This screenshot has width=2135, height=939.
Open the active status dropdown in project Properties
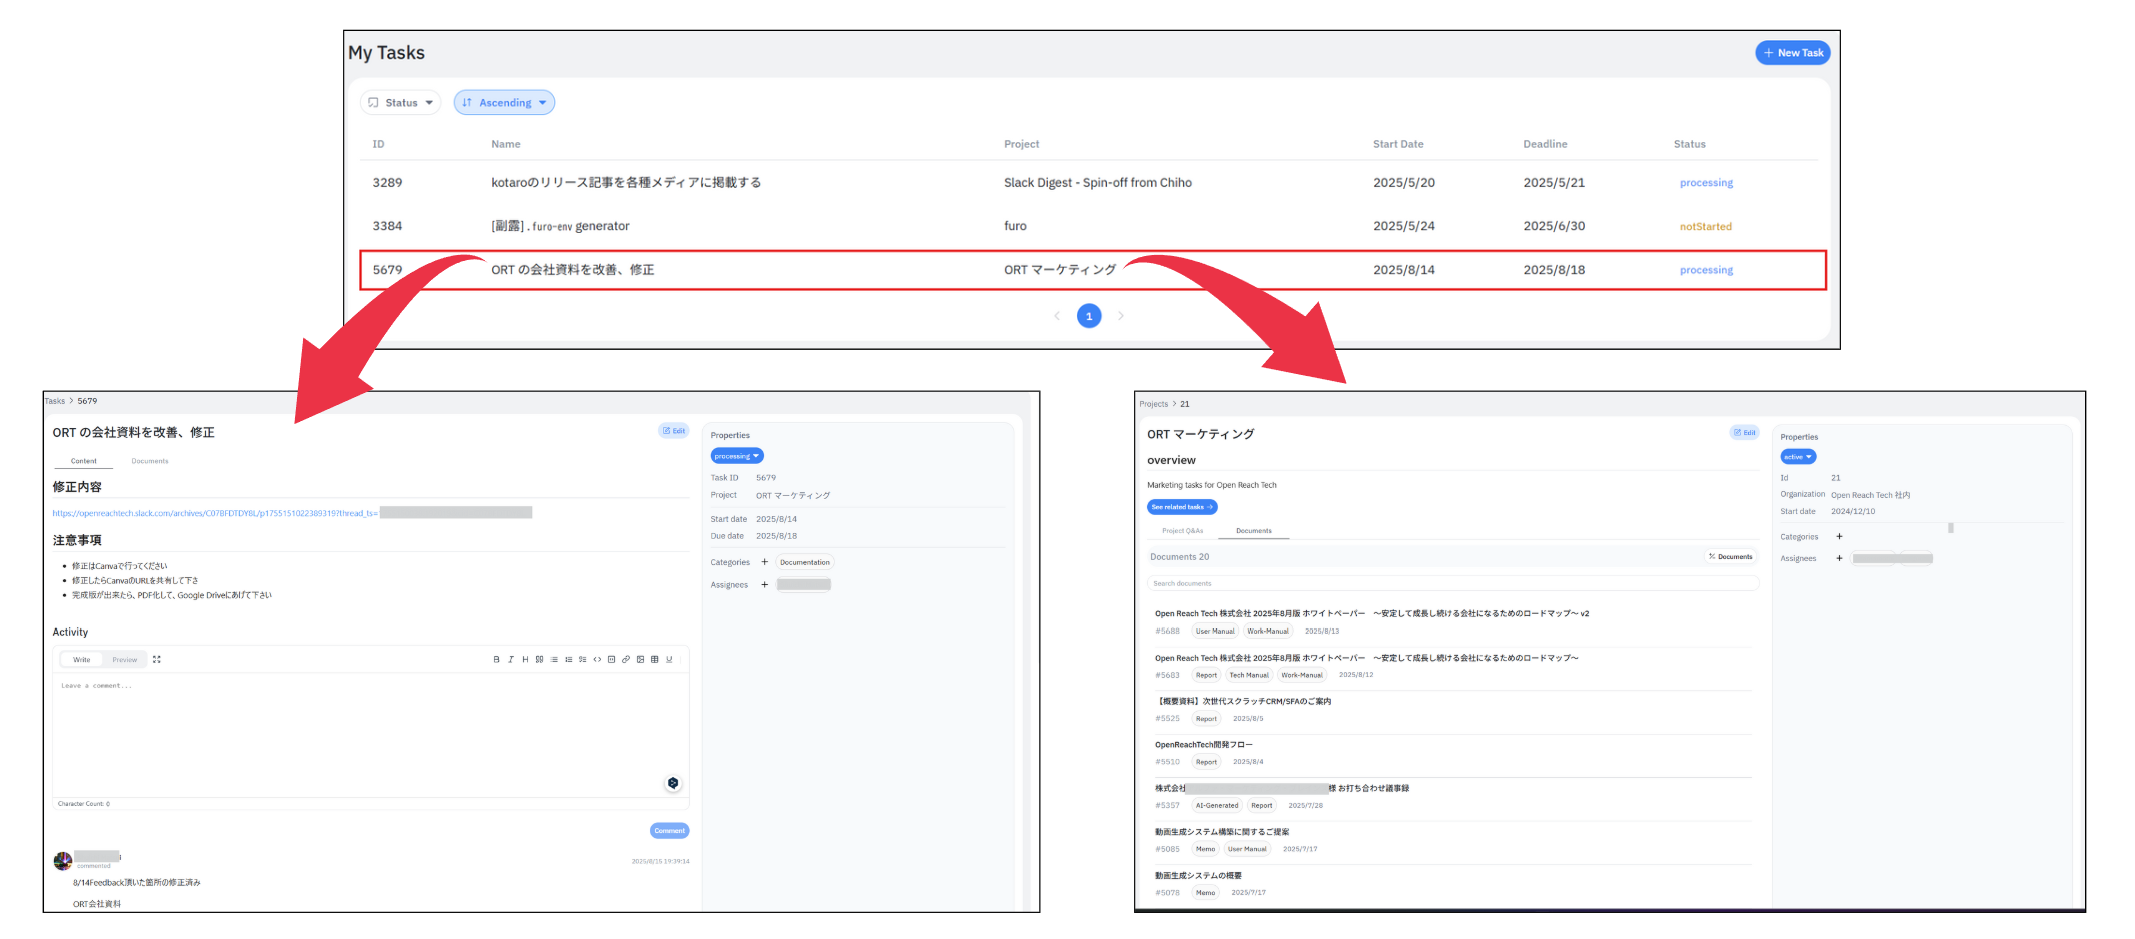pyautogui.click(x=1798, y=457)
